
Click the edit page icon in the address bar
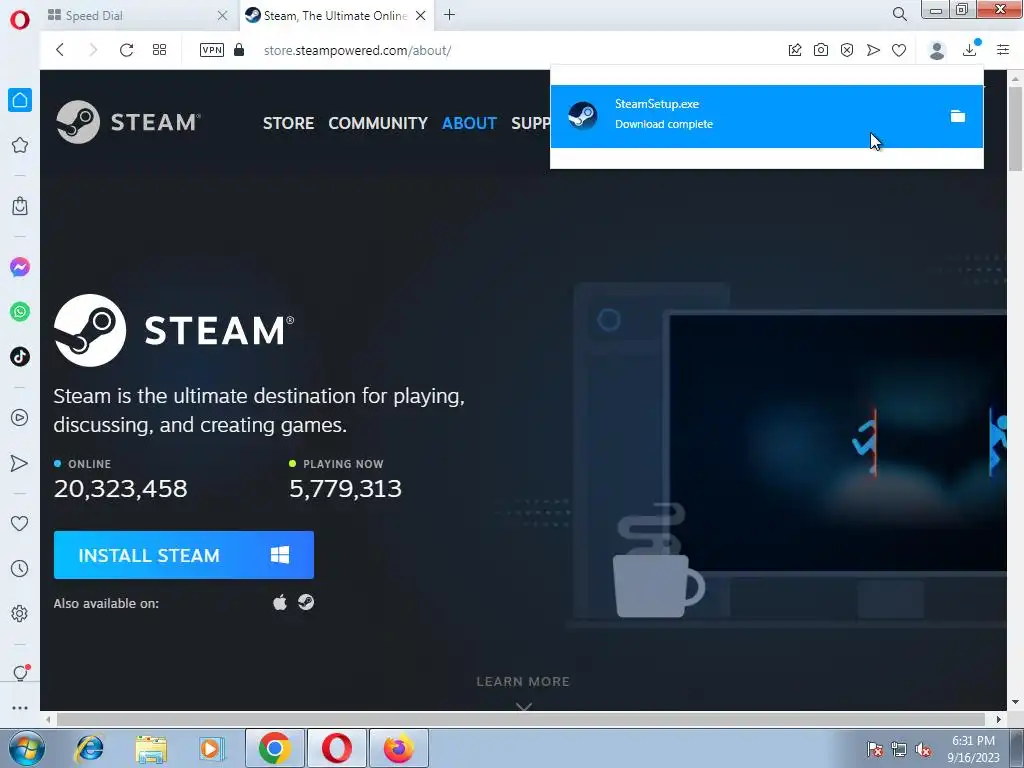pyautogui.click(x=795, y=50)
